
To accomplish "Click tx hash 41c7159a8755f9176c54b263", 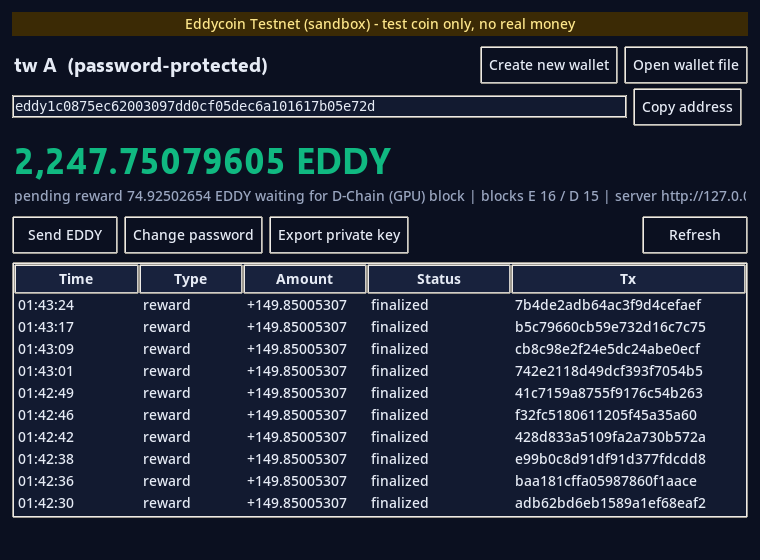I will point(609,393).
